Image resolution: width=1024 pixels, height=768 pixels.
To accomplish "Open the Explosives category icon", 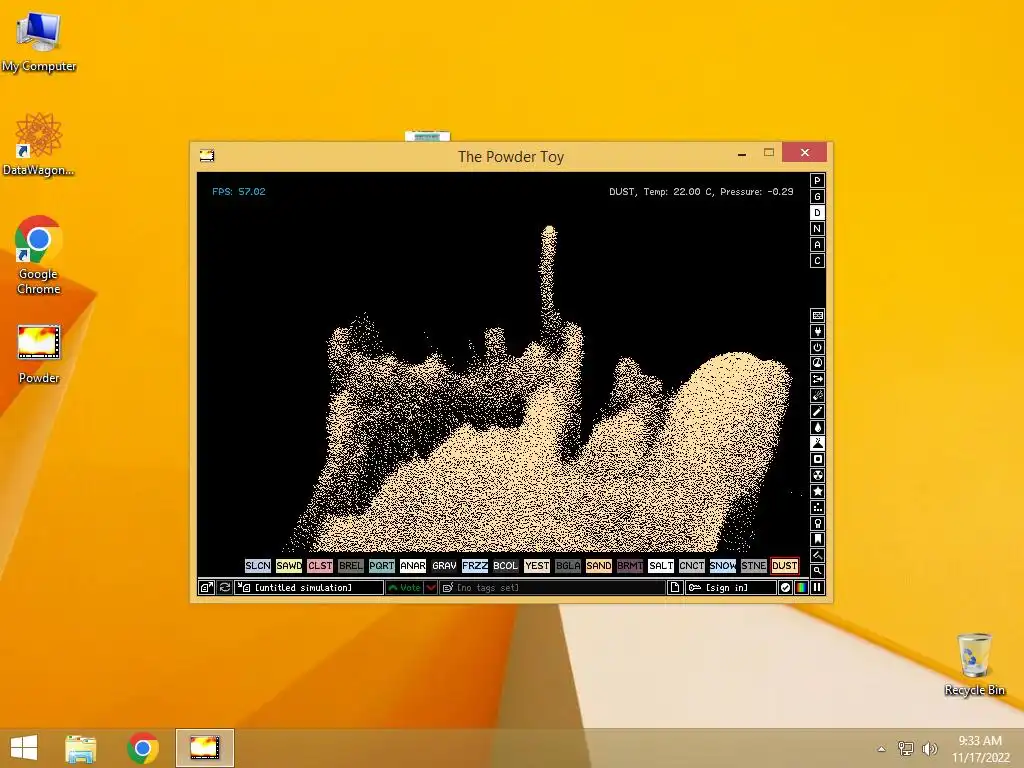I will (817, 395).
